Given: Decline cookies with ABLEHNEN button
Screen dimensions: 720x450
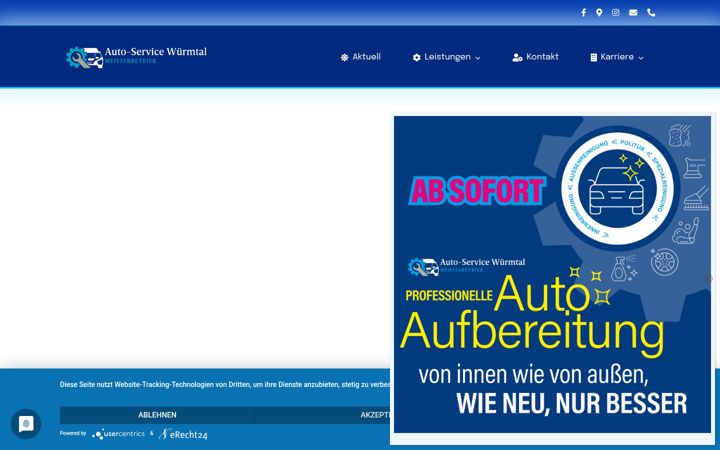Looking at the screenshot, I should point(157,415).
